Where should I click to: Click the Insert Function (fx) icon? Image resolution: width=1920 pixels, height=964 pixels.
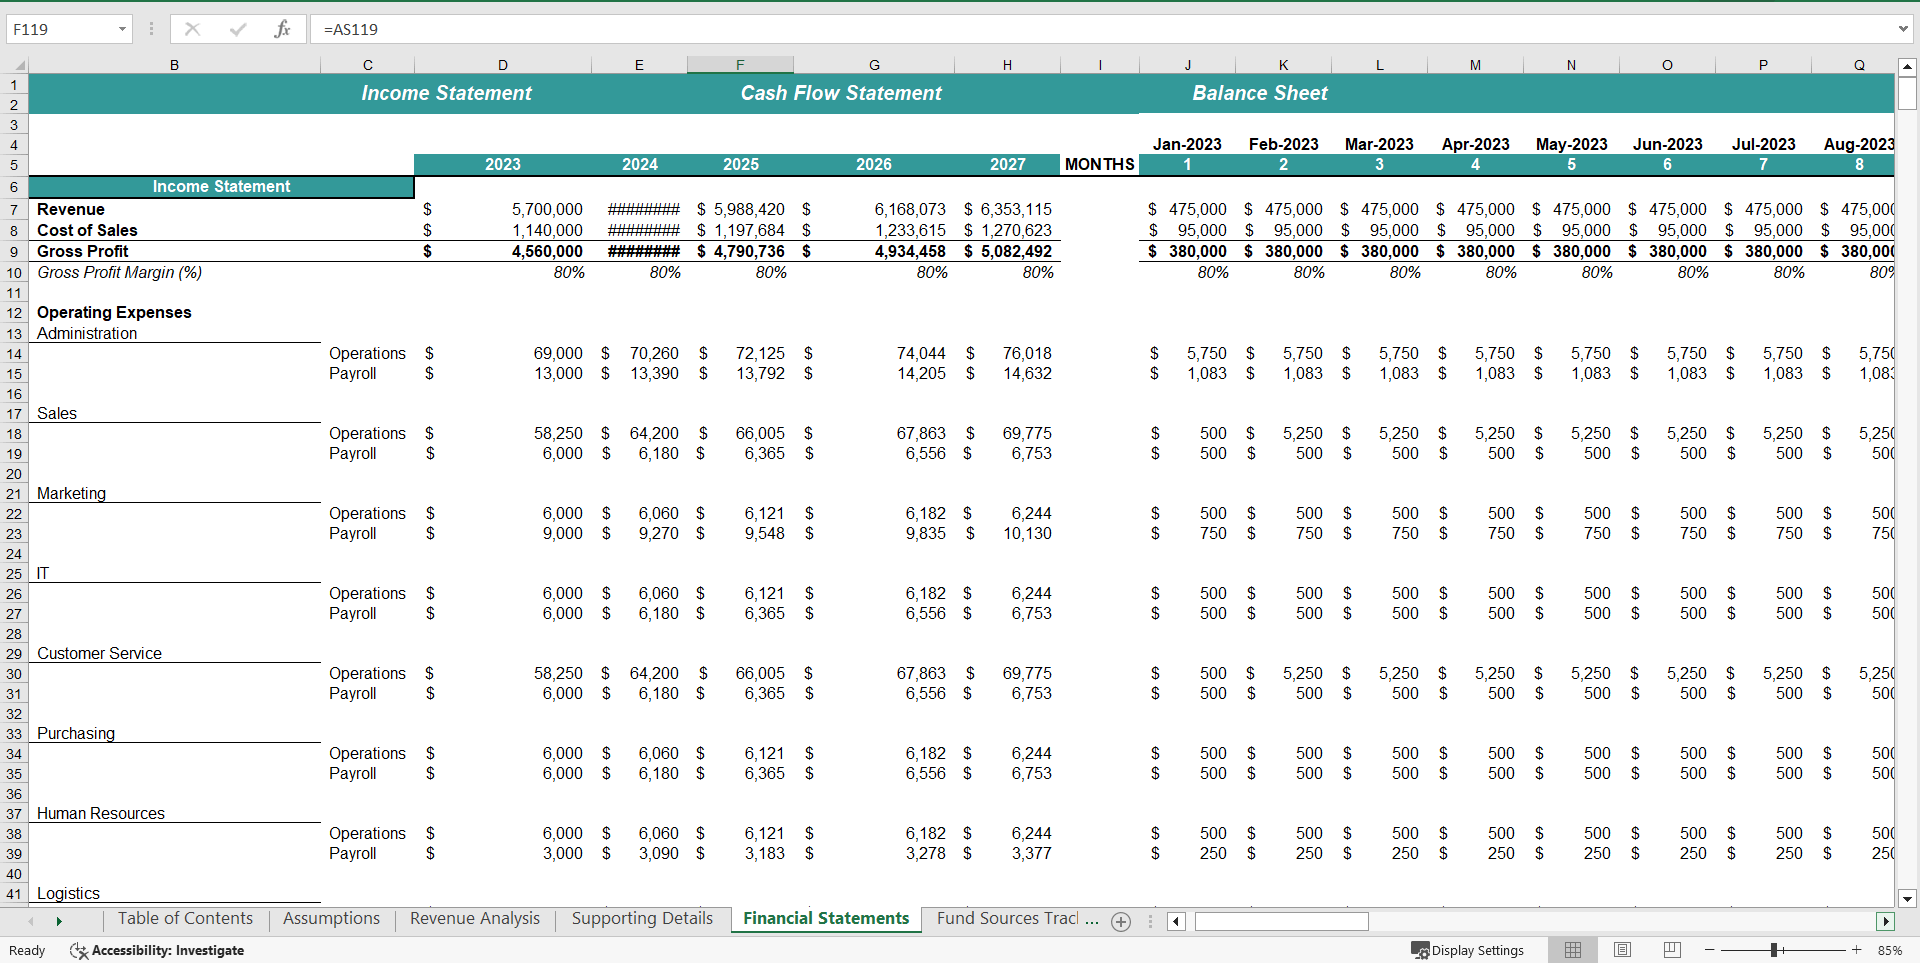coord(283,29)
